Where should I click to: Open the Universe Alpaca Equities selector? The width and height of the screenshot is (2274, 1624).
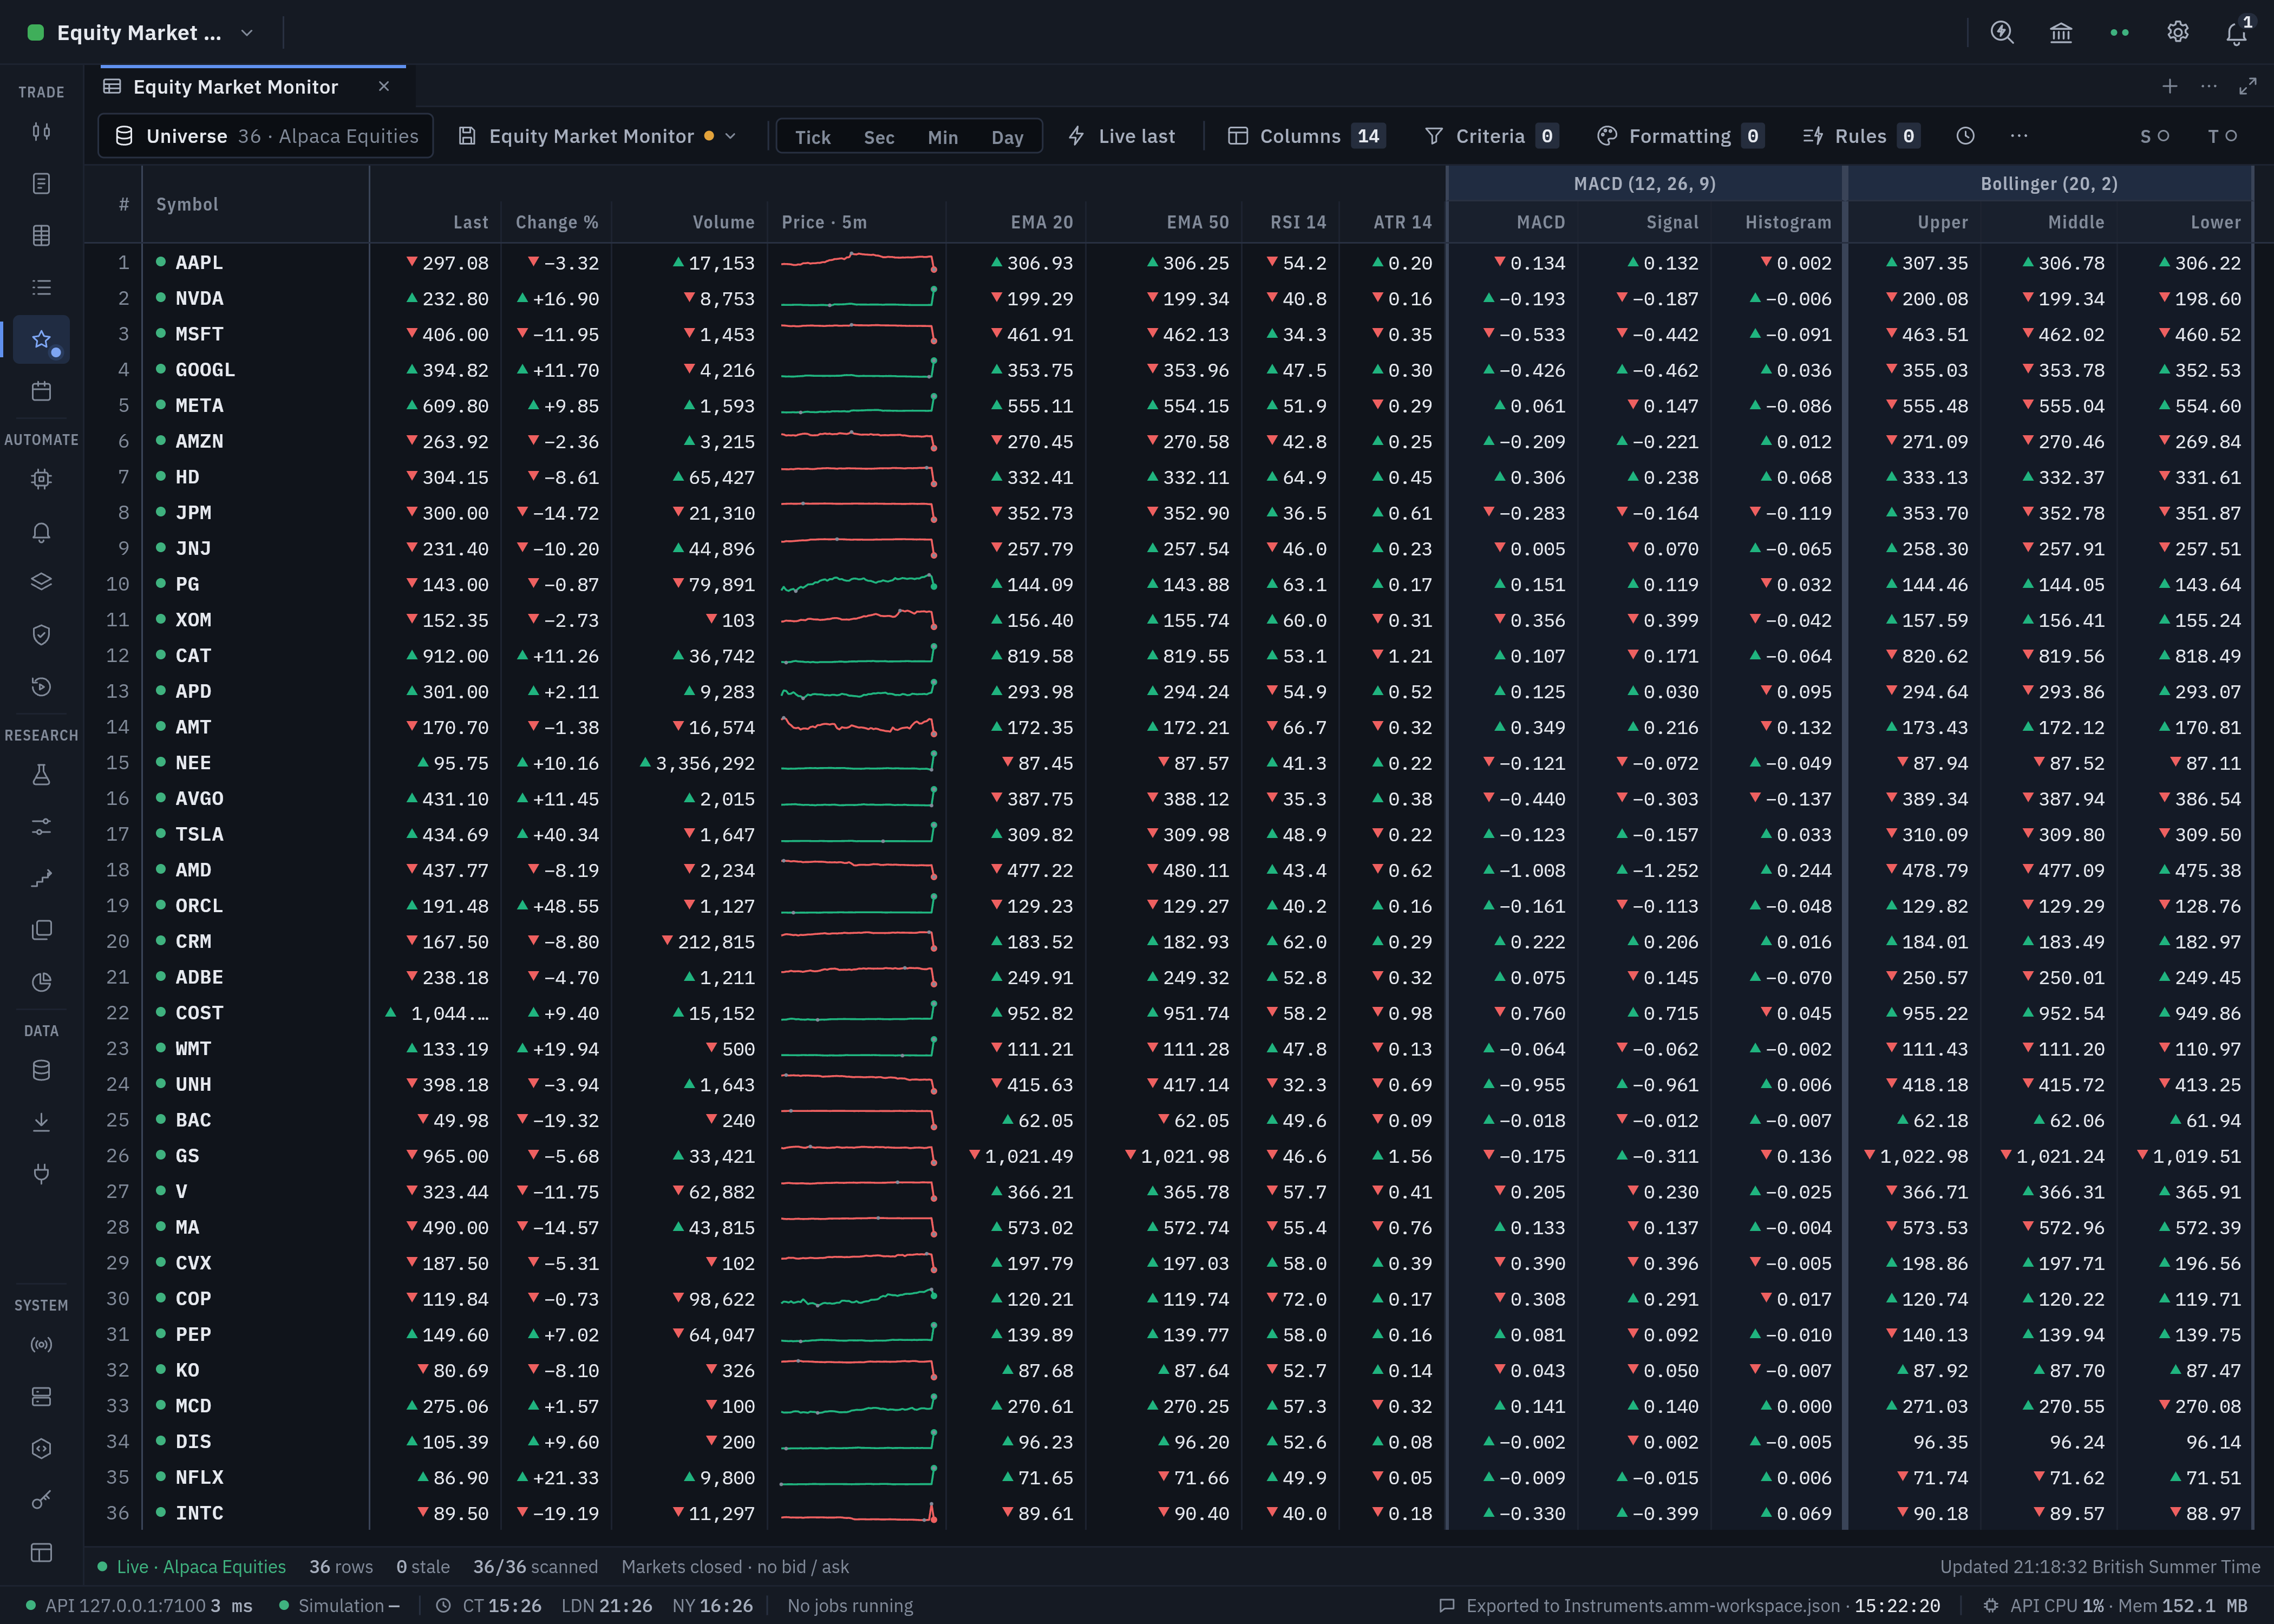coord(266,136)
